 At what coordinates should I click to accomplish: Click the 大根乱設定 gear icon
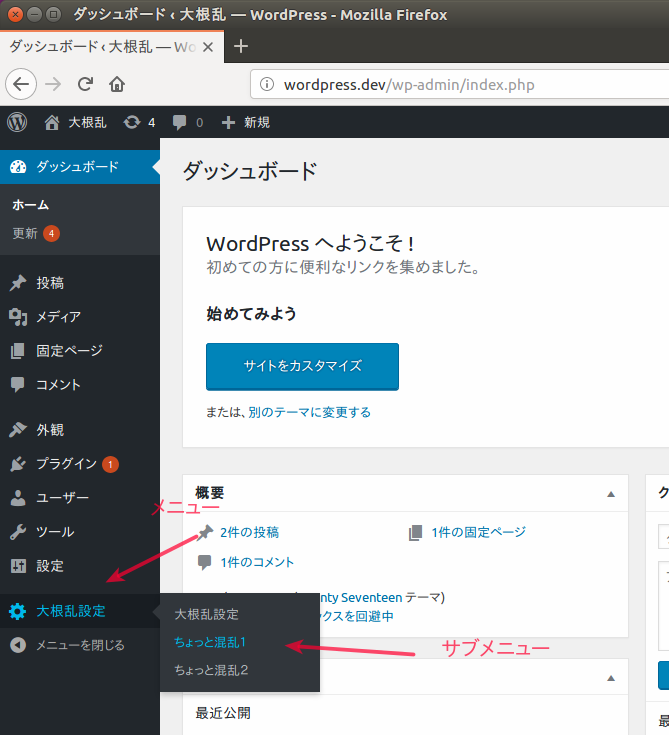pyautogui.click(x=18, y=611)
